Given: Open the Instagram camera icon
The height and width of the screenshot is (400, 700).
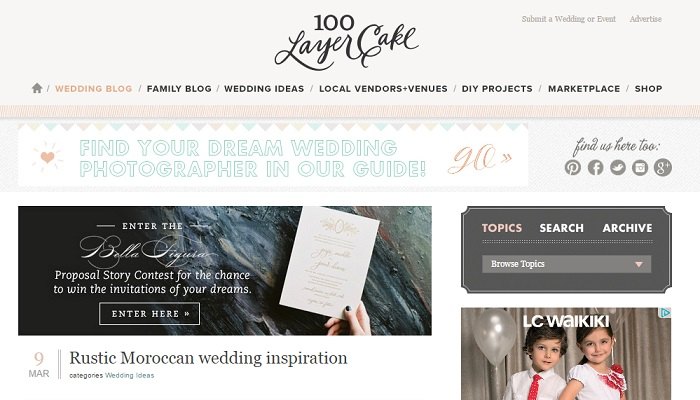Looking at the screenshot, I should pyautogui.click(x=640, y=167).
